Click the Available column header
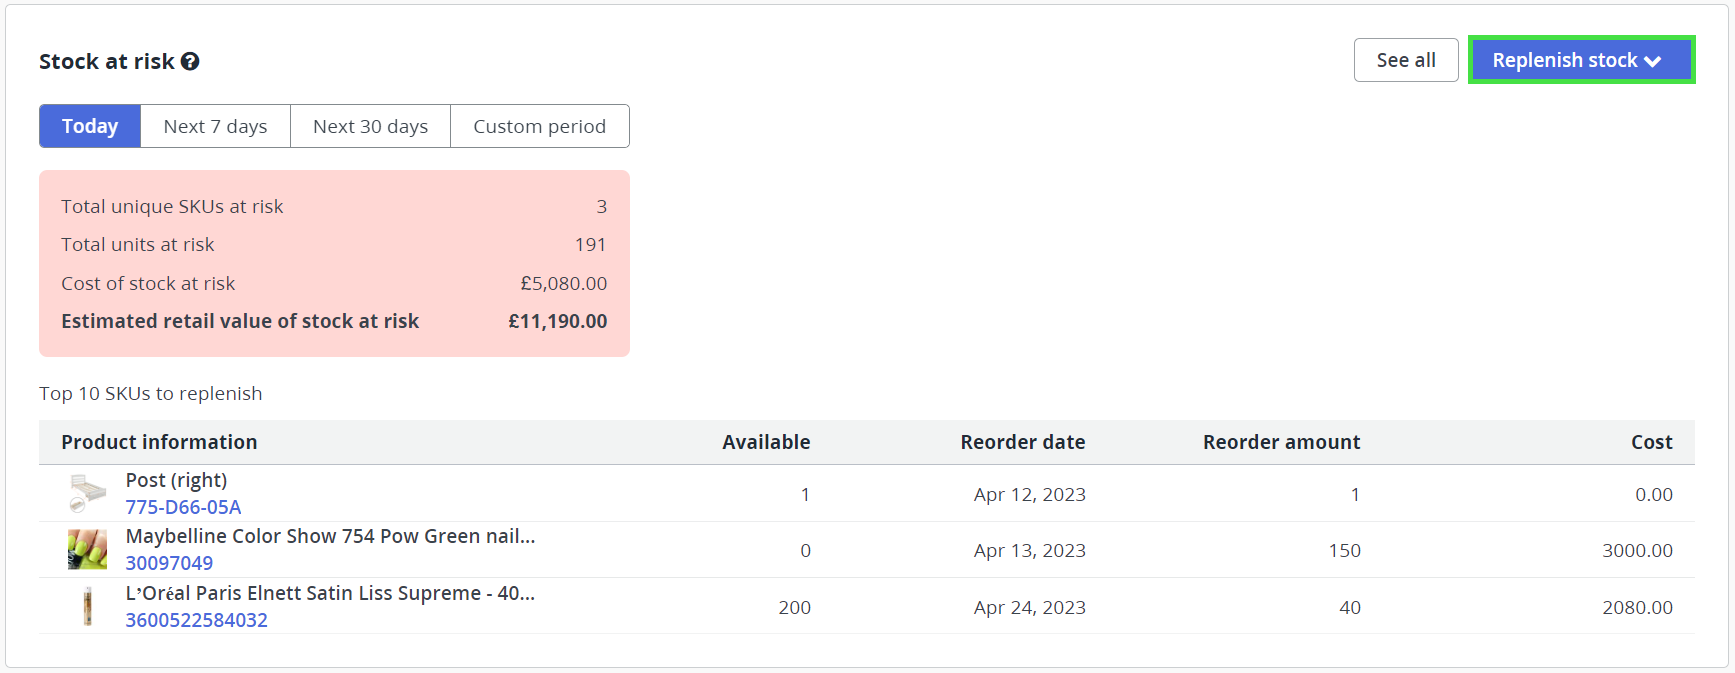 766,442
